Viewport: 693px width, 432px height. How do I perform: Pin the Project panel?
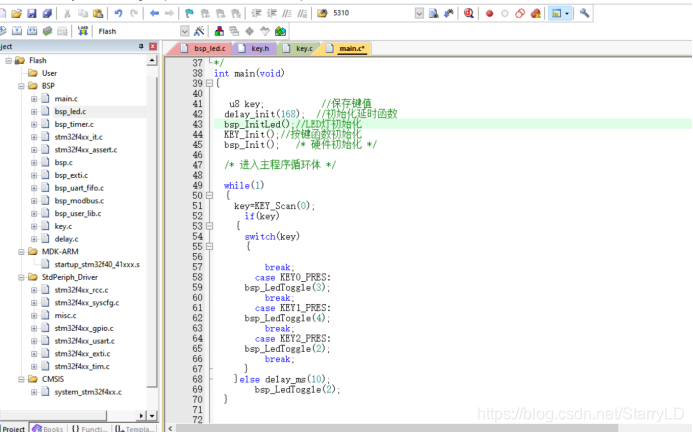141,46
